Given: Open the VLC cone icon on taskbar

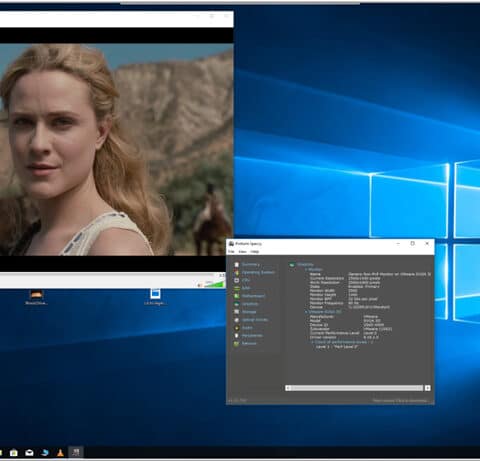Looking at the screenshot, I should [x=60, y=452].
